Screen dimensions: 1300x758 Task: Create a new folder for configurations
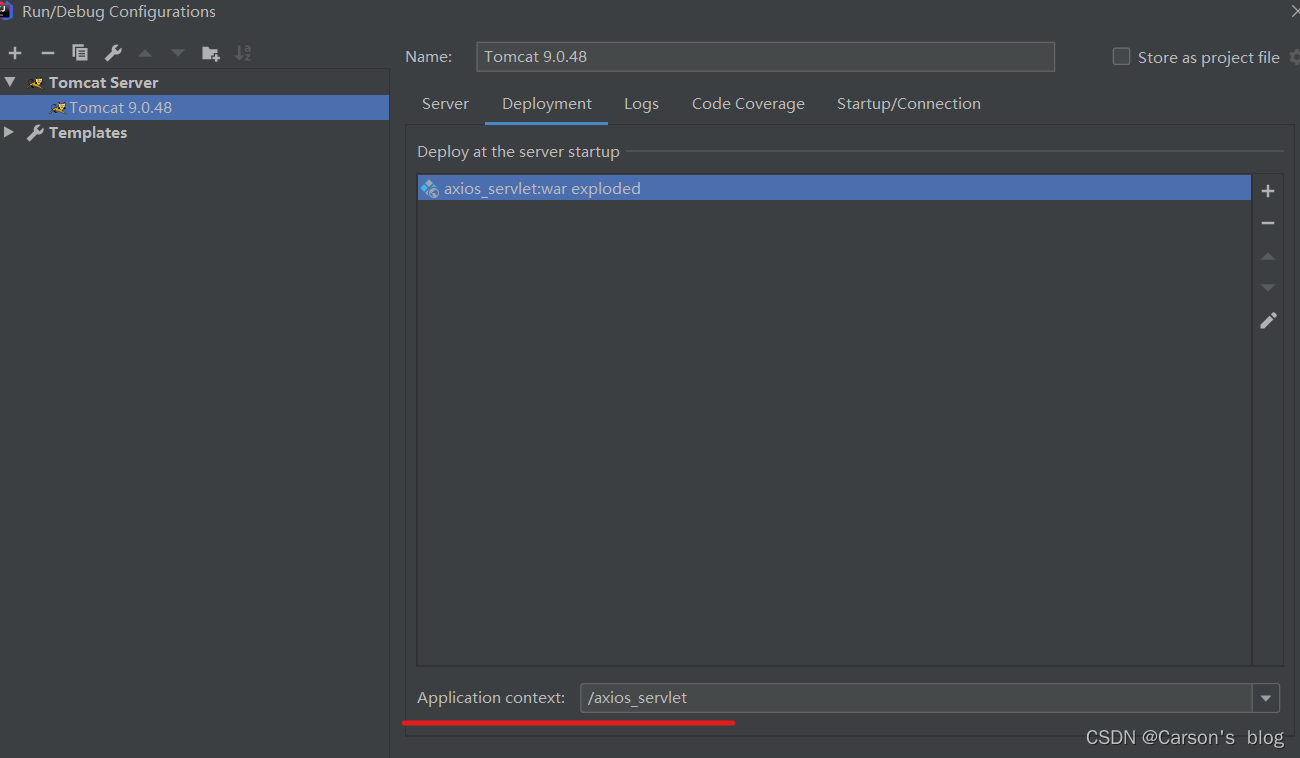[210, 53]
